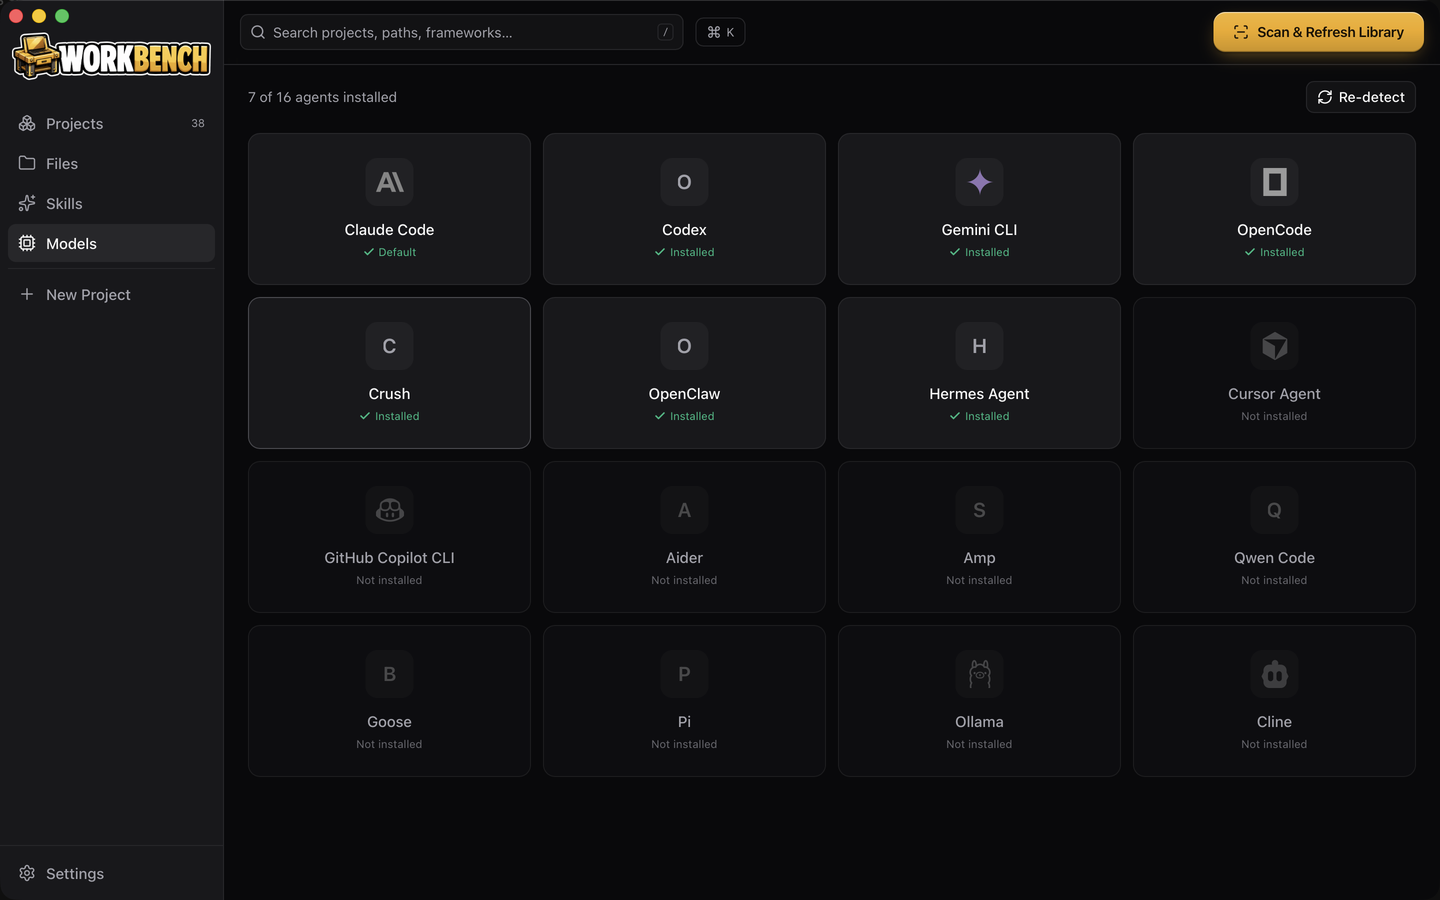The image size is (1440, 900).
Task: Click the Workbench logo
Action: tap(111, 57)
